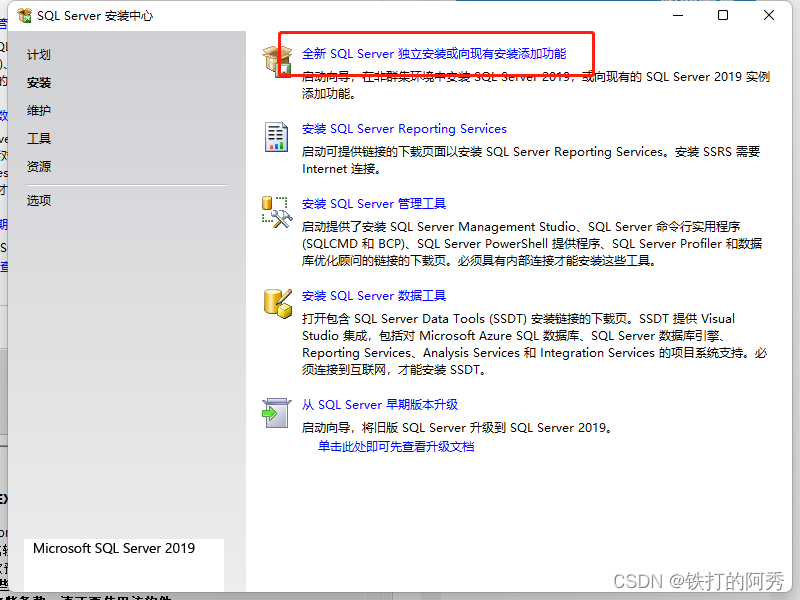Open 从 SQL Server 早期版本升级 link
This screenshot has width=800, height=600.
click(380, 405)
